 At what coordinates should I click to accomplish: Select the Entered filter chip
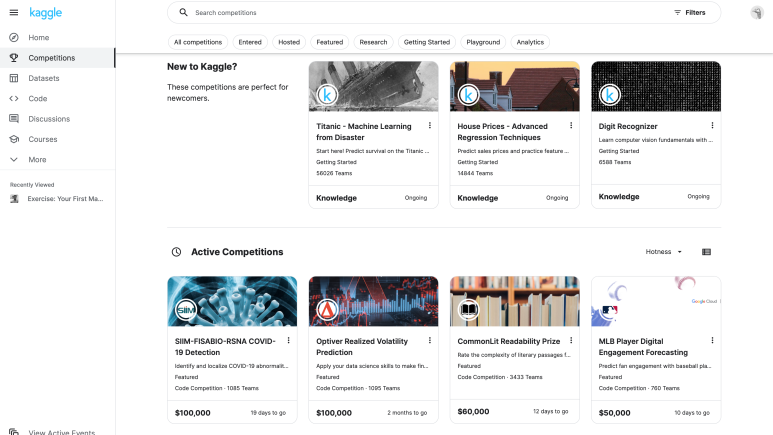point(250,42)
